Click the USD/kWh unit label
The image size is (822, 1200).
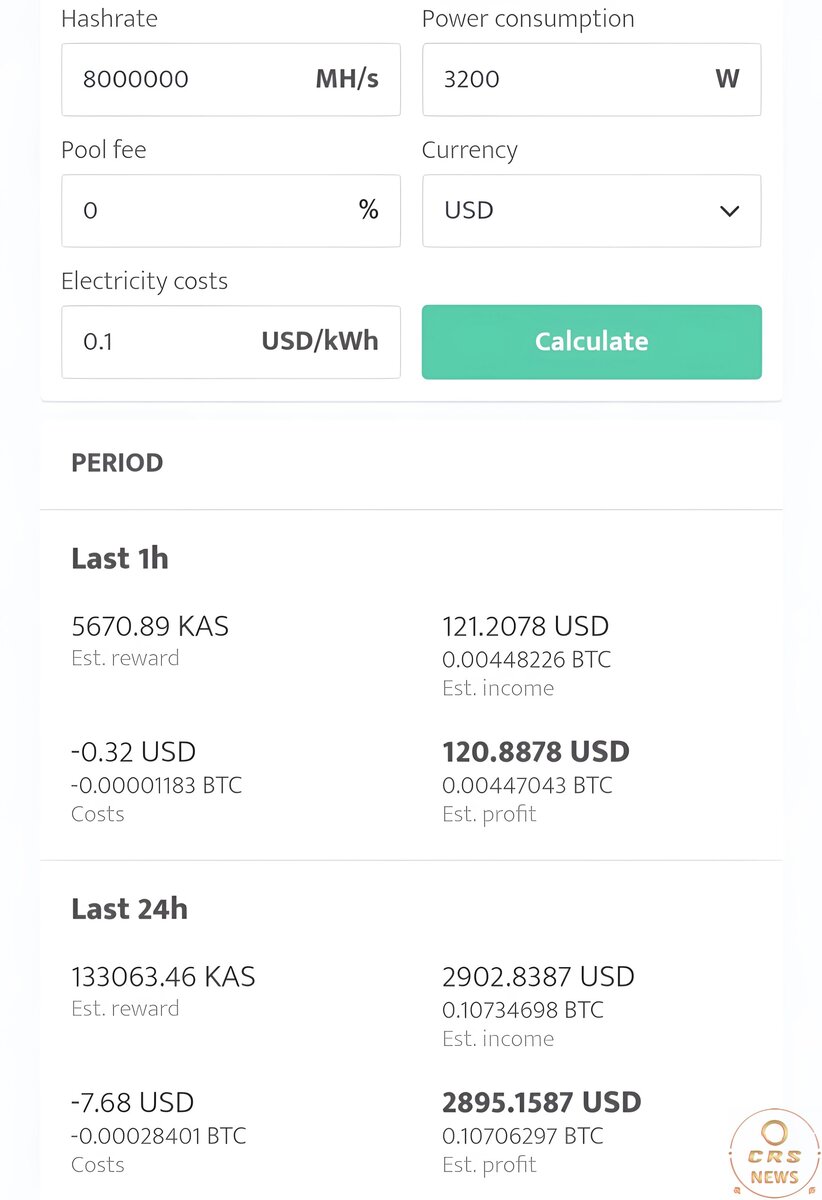click(x=320, y=342)
